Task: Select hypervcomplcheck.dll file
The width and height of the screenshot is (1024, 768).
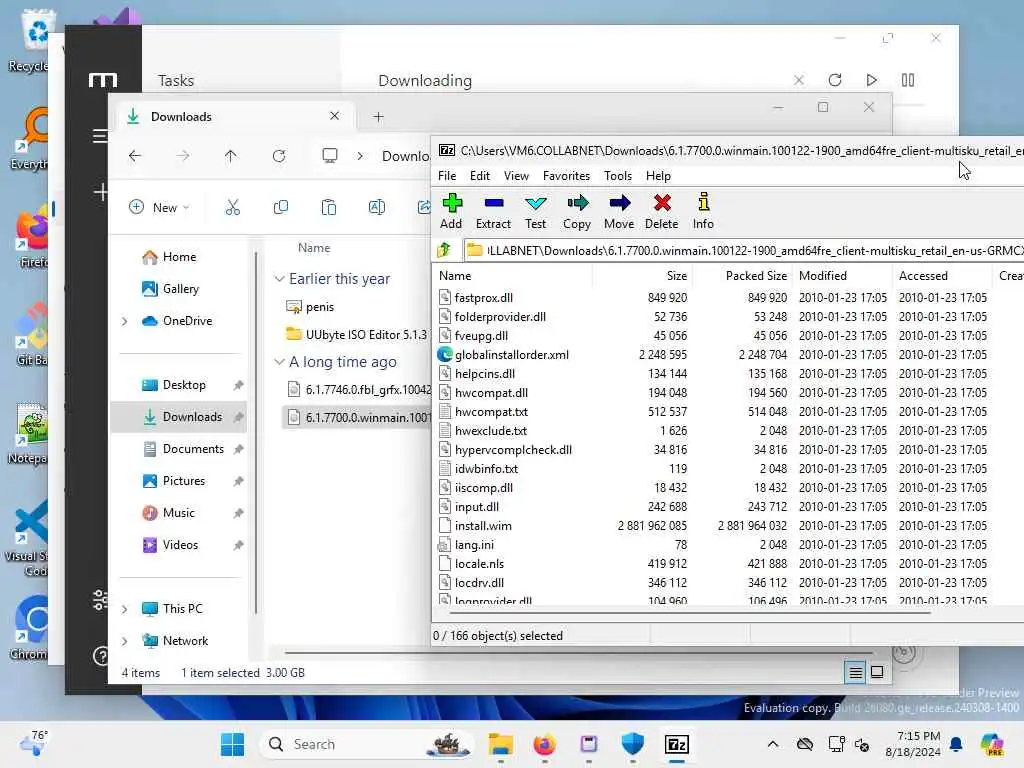Action: click(x=513, y=450)
